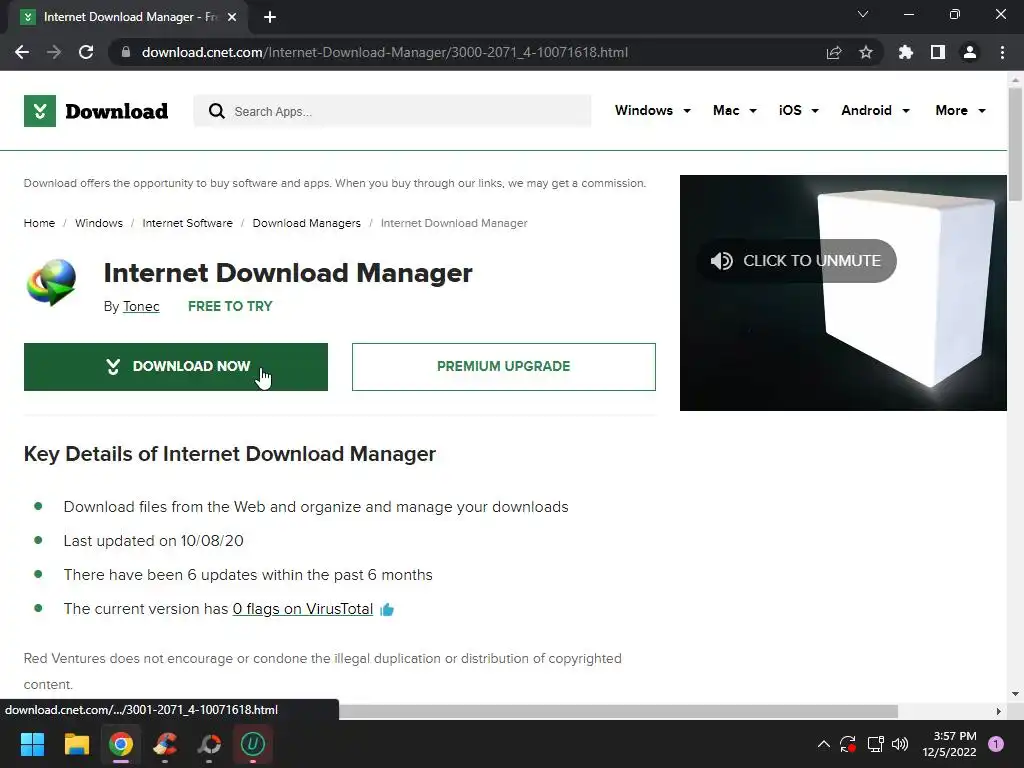Click the horizontal scrollbar thumb
This screenshot has width=1024, height=768.
pyautogui.click(x=618, y=711)
